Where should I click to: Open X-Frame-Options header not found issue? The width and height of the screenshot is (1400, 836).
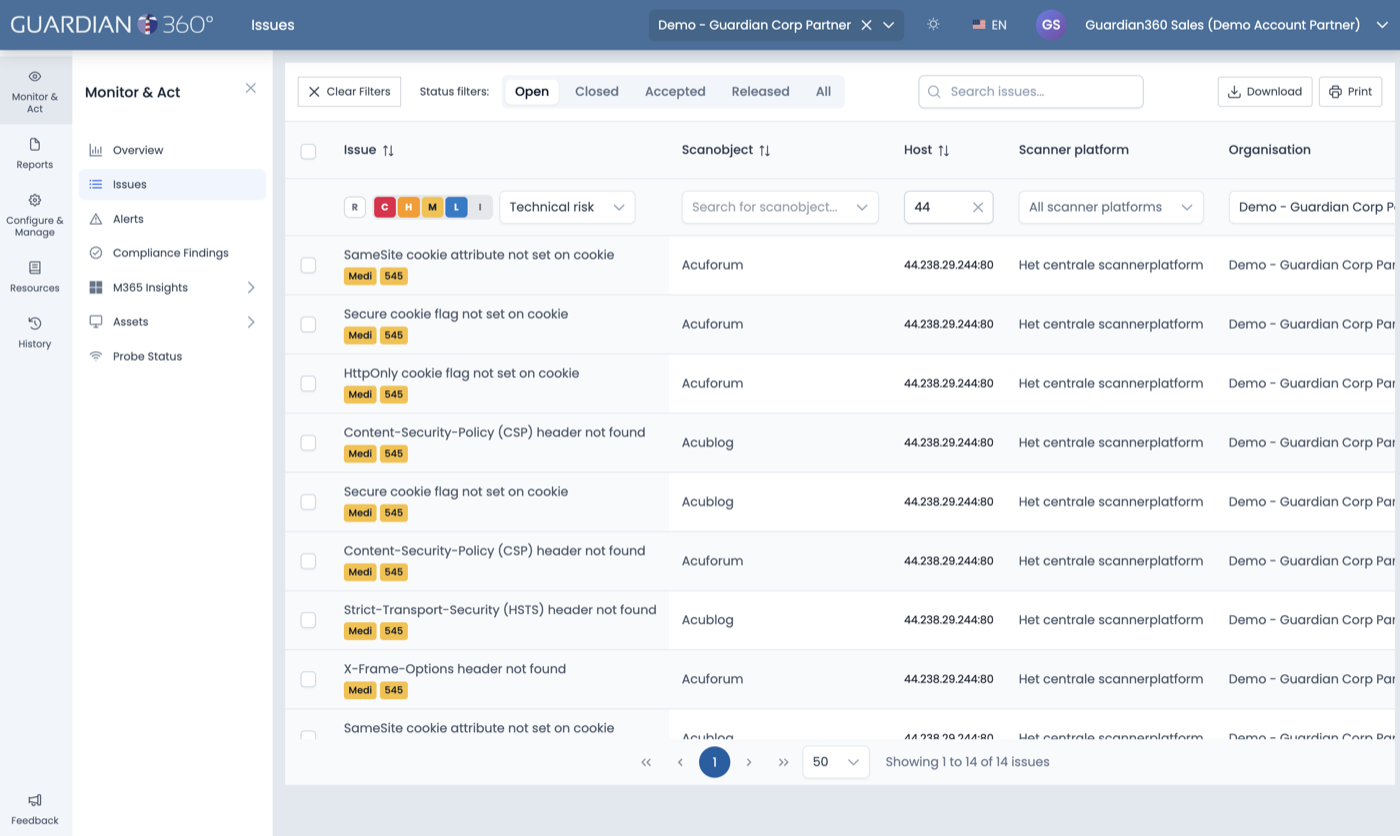point(455,669)
